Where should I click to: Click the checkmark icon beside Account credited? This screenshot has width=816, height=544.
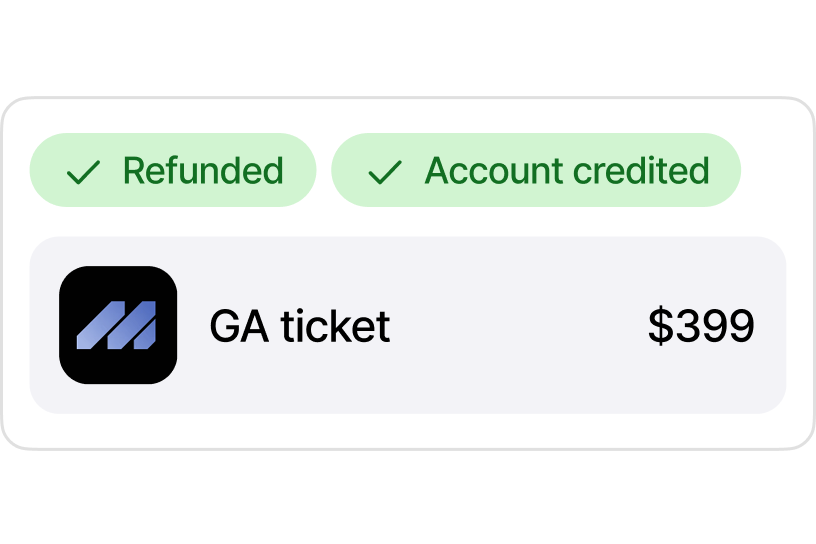(384, 172)
